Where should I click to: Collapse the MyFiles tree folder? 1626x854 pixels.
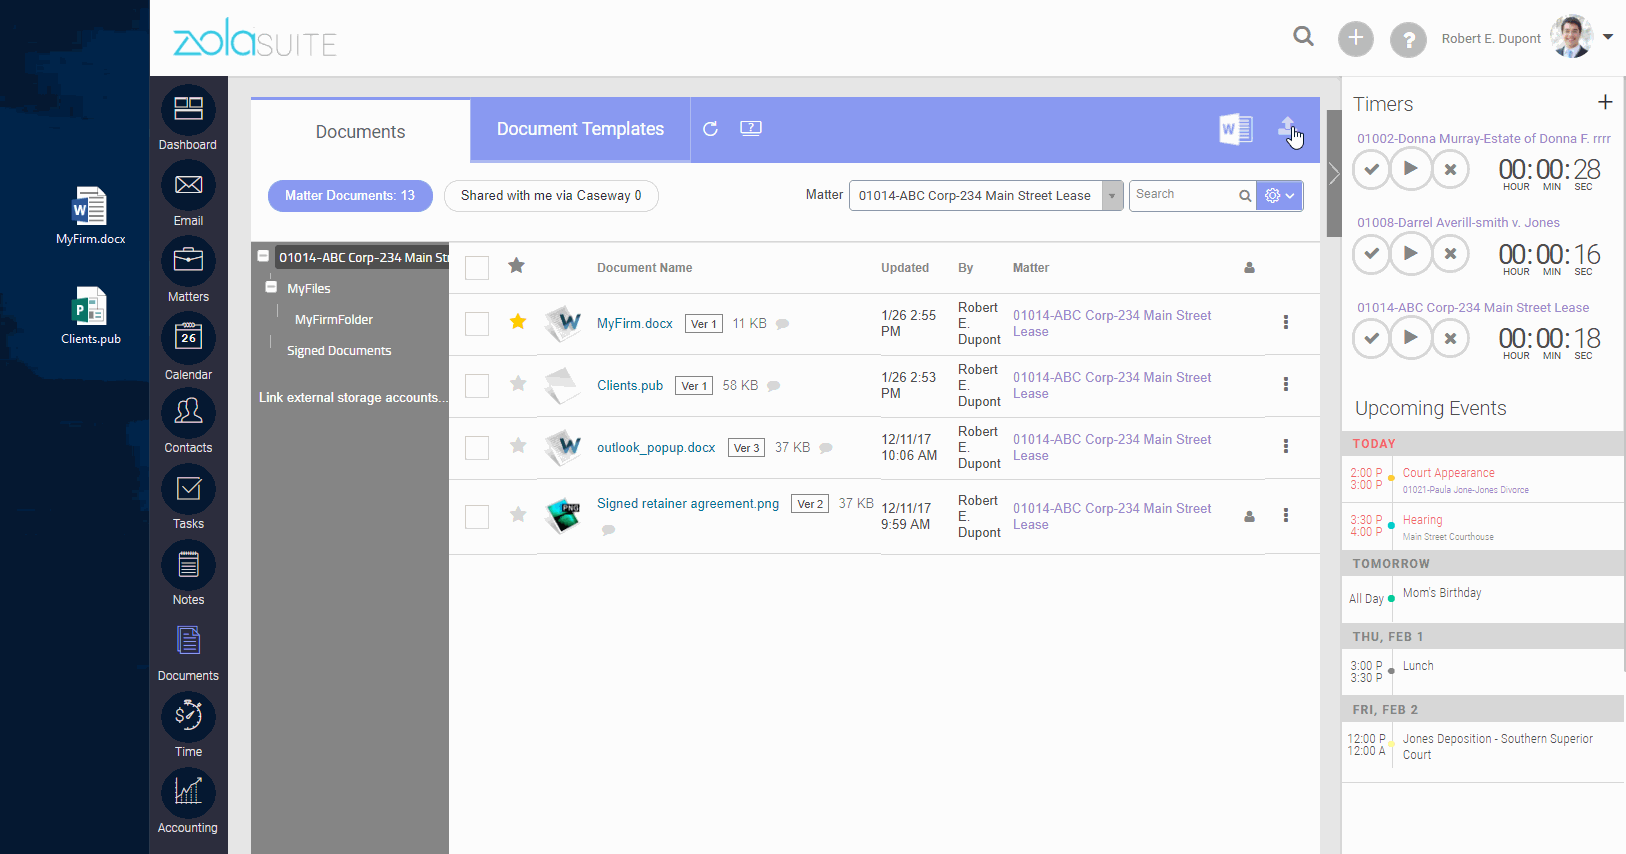coord(271,287)
